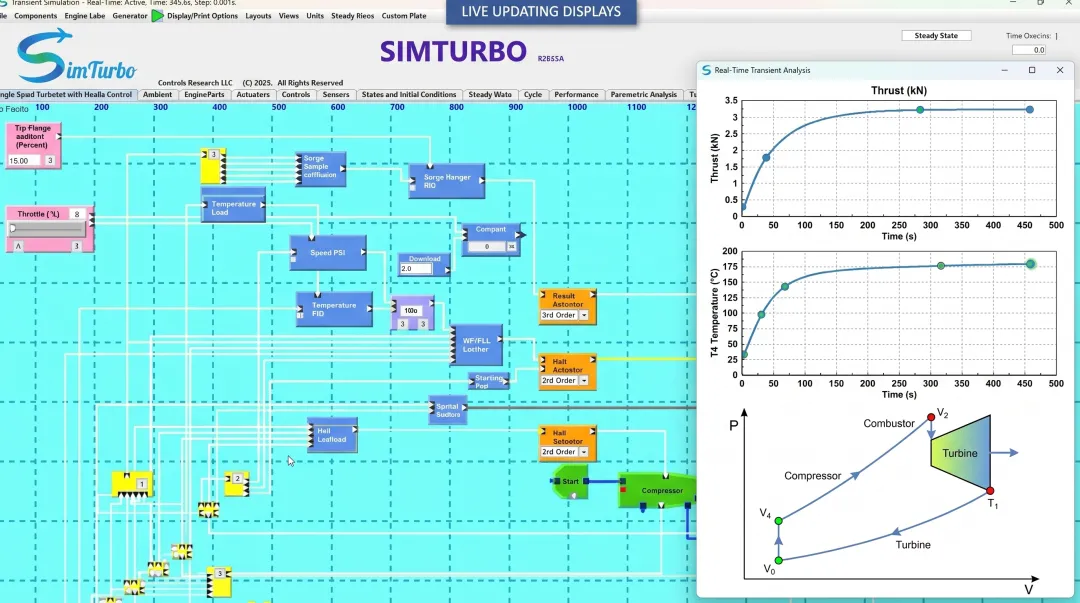Open the Views menu
Screen dimensions: 1080x603
pyautogui.click(x=289, y=16)
